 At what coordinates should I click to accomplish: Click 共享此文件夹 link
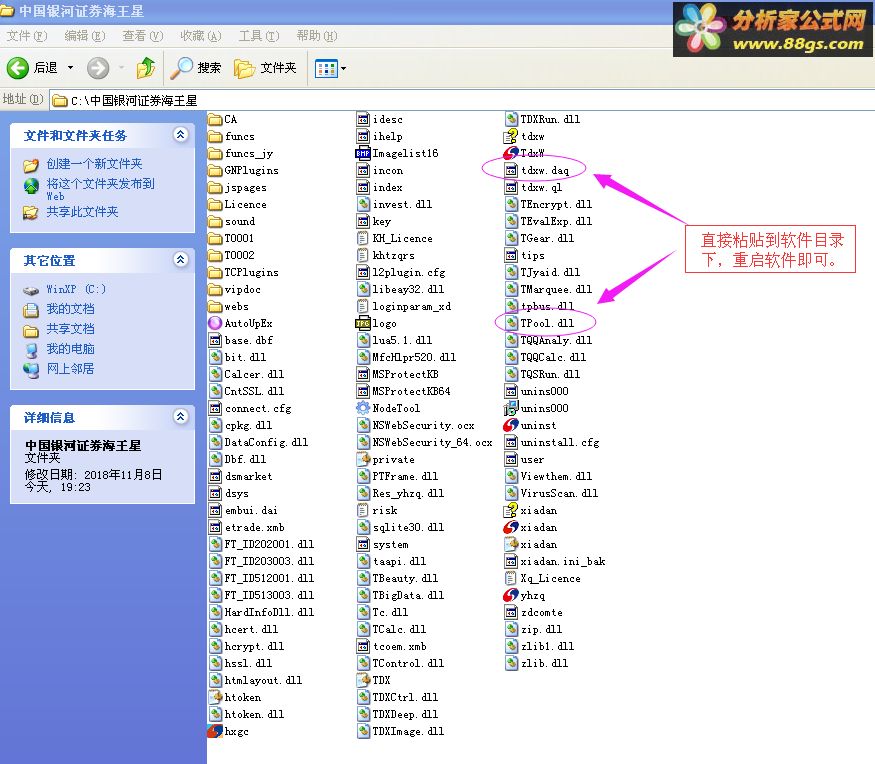[x=83, y=212]
